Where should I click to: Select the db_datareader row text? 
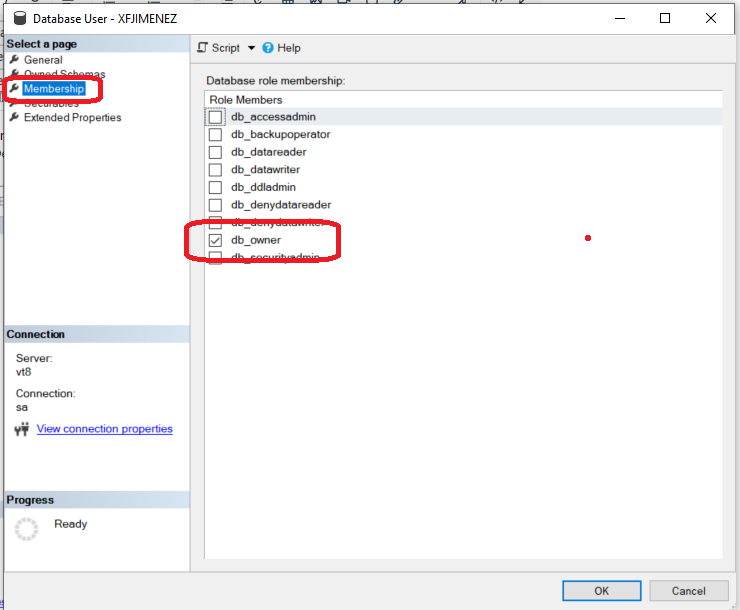click(269, 152)
